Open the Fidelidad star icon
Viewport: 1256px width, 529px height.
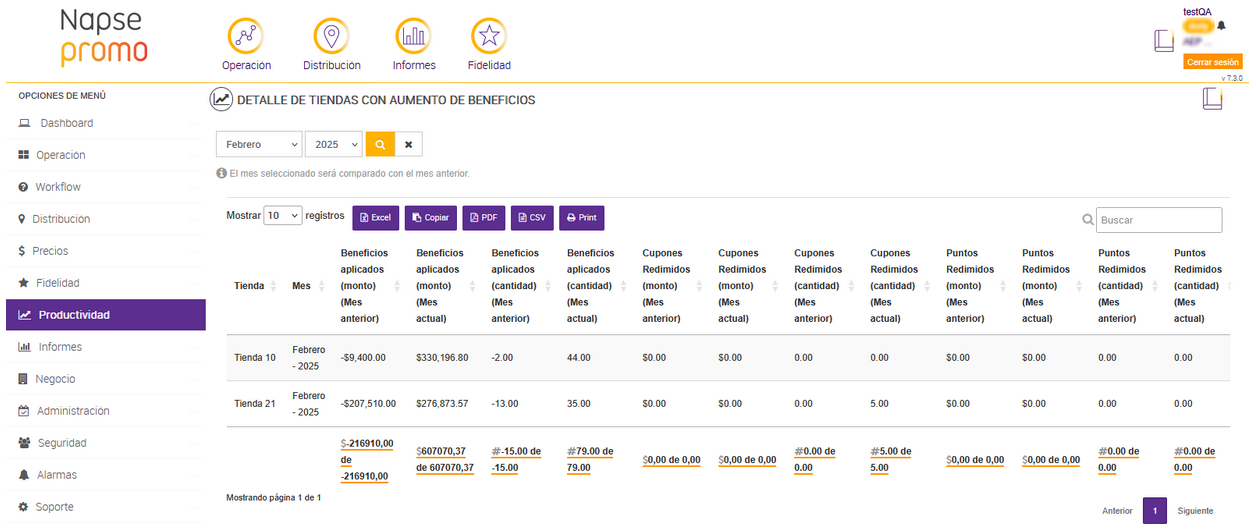(x=489, y=37)
